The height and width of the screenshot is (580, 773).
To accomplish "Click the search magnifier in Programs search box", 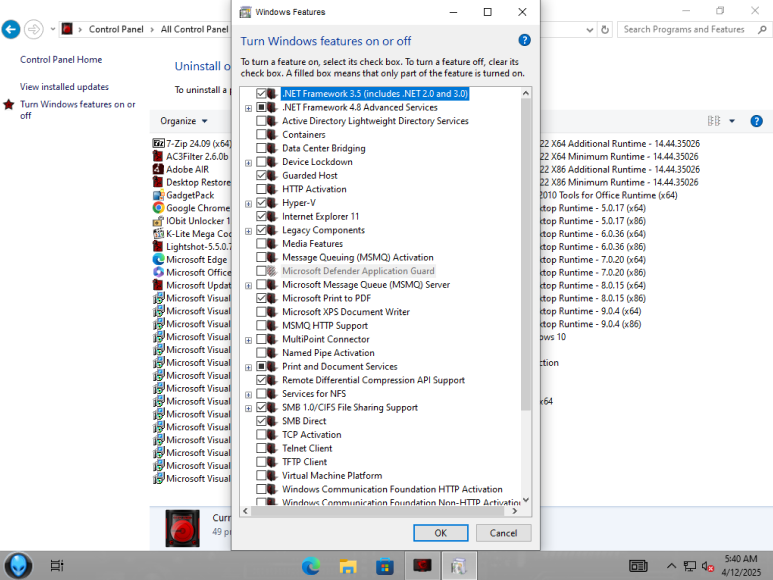I will click(x=762, y=30).
